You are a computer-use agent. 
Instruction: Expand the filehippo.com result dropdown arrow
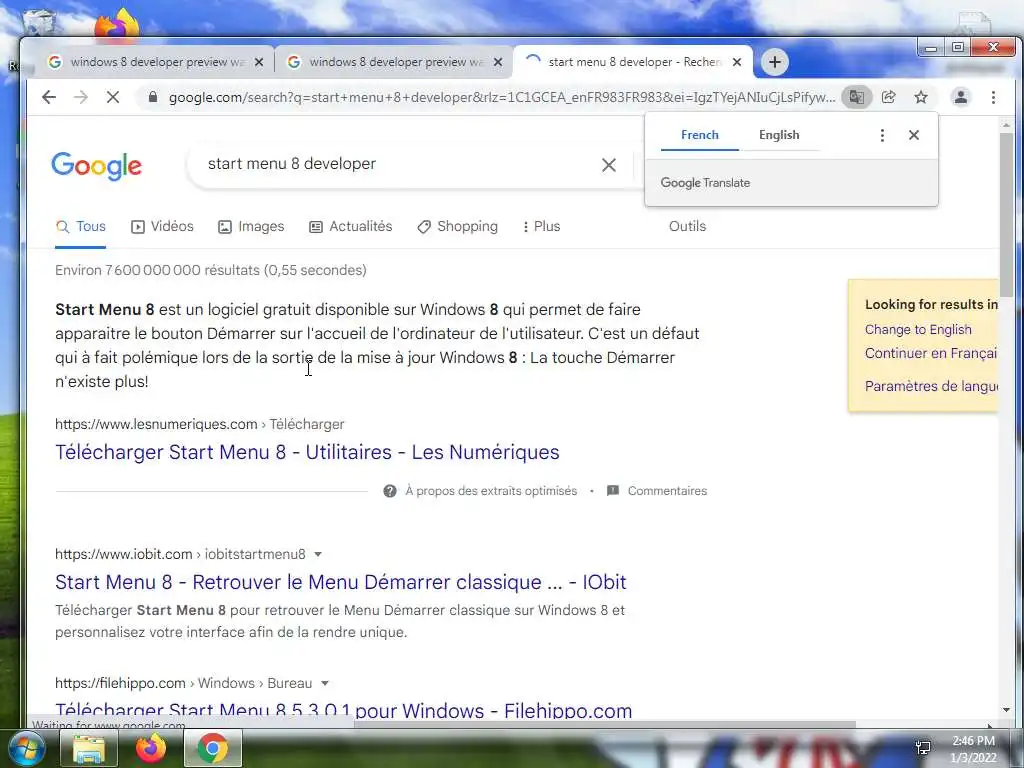pyautogui.click(x=325, y=684)
